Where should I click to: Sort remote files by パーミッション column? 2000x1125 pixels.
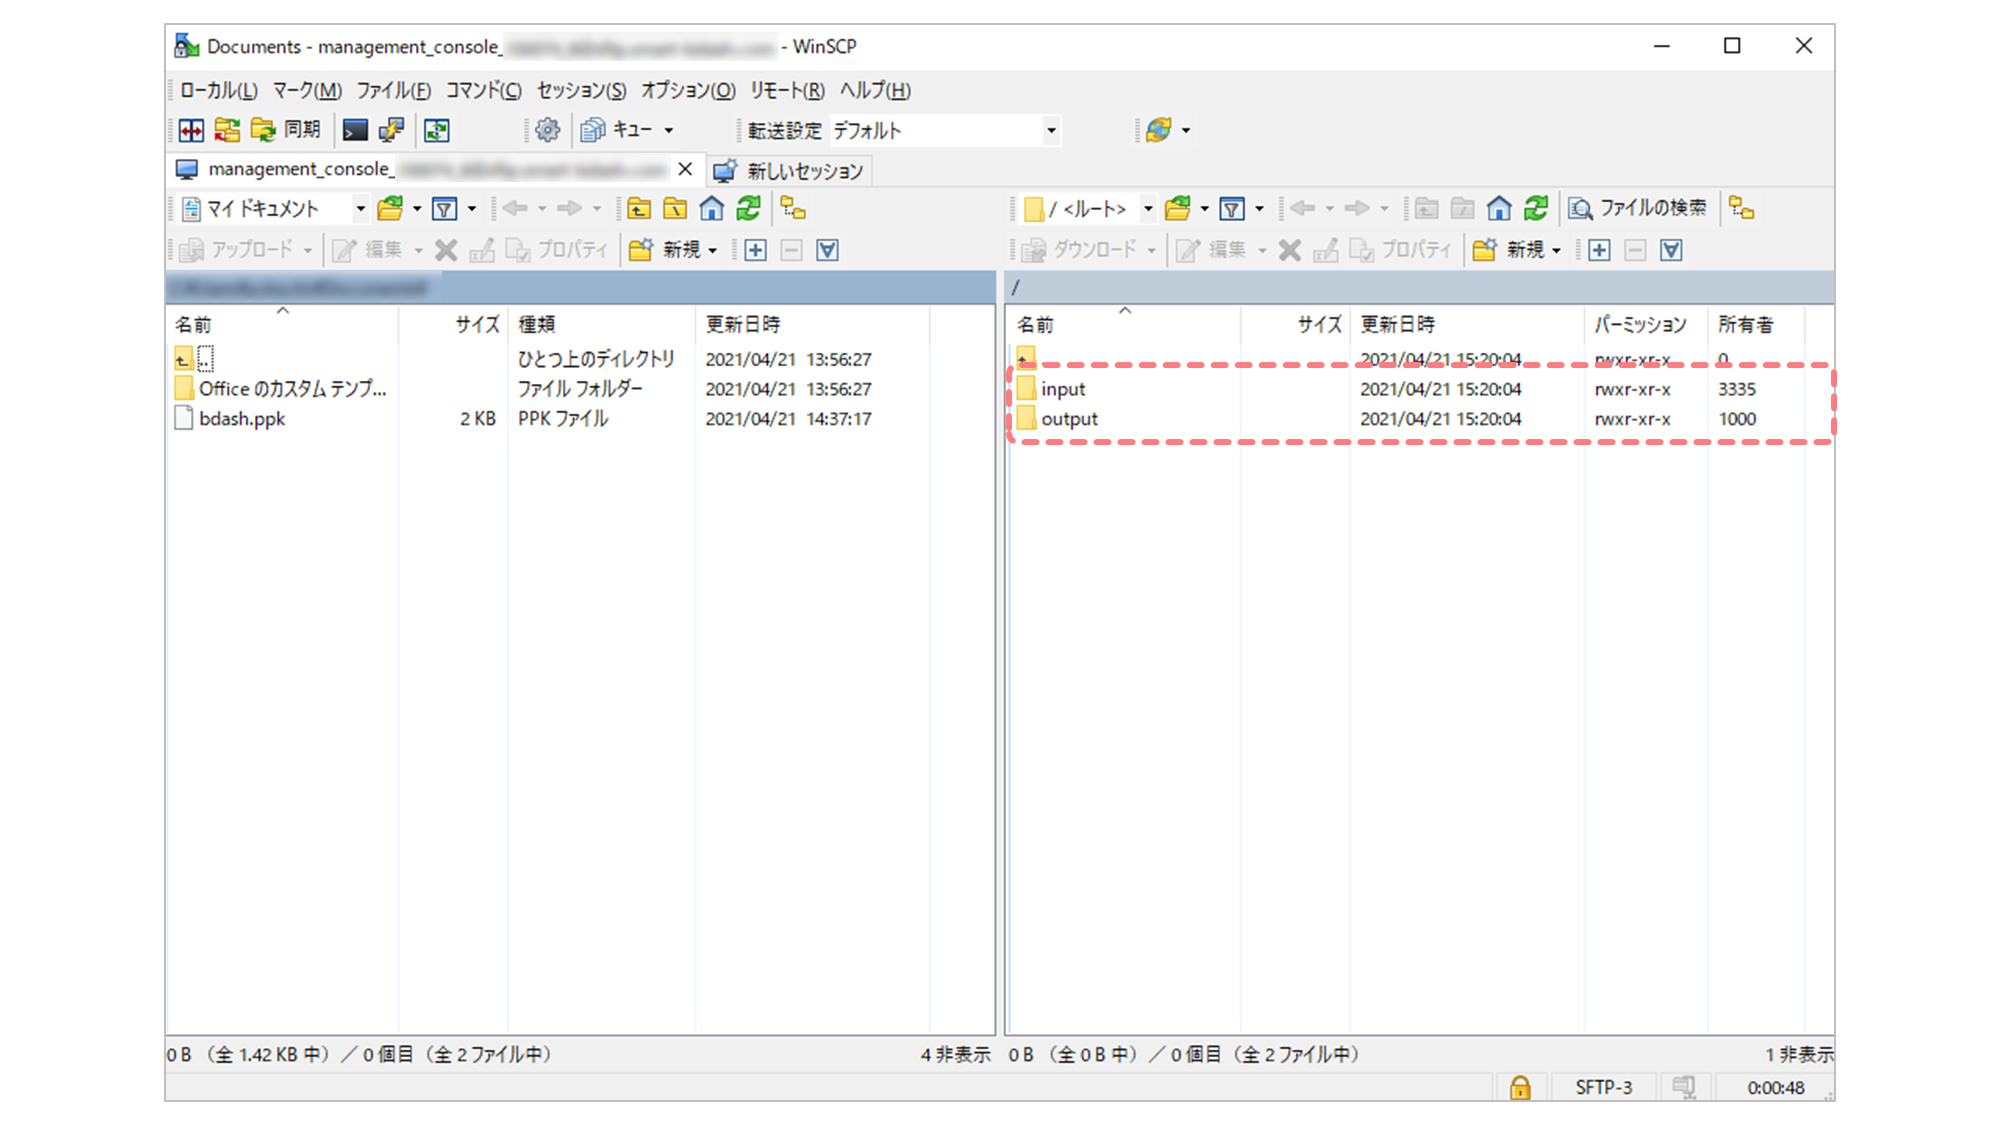[x=1646, y=325]
